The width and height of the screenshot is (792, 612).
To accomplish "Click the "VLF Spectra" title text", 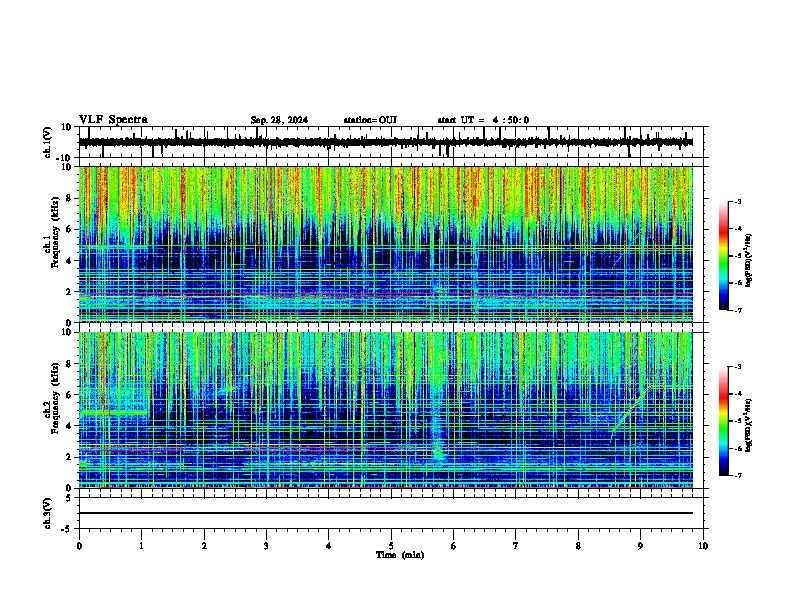I will point(113,120).
